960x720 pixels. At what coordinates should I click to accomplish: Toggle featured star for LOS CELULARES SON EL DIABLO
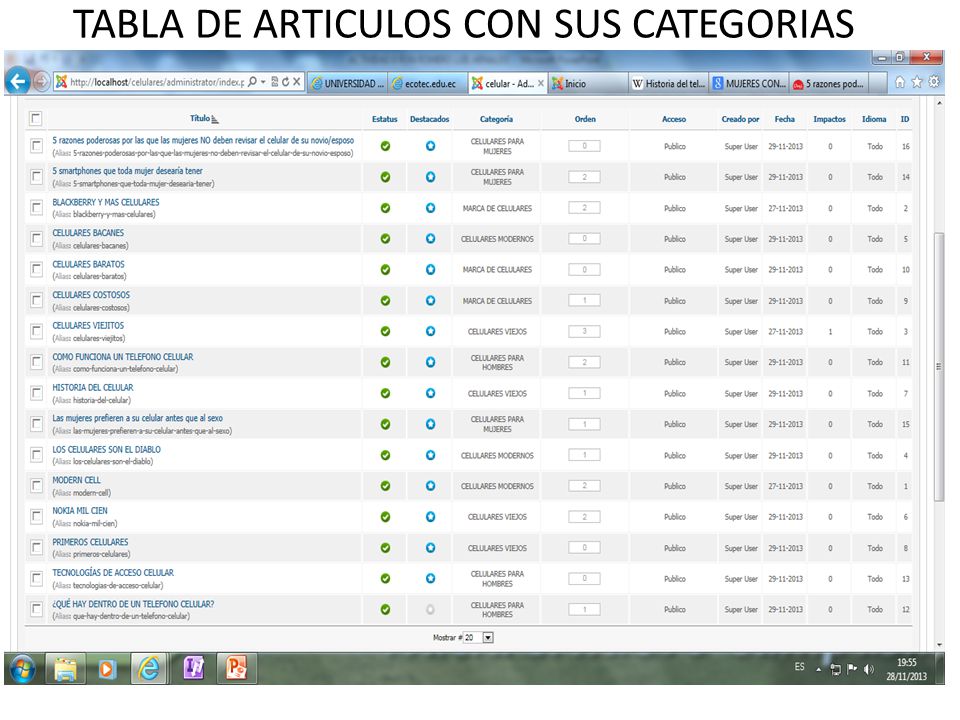click(430, 455)
